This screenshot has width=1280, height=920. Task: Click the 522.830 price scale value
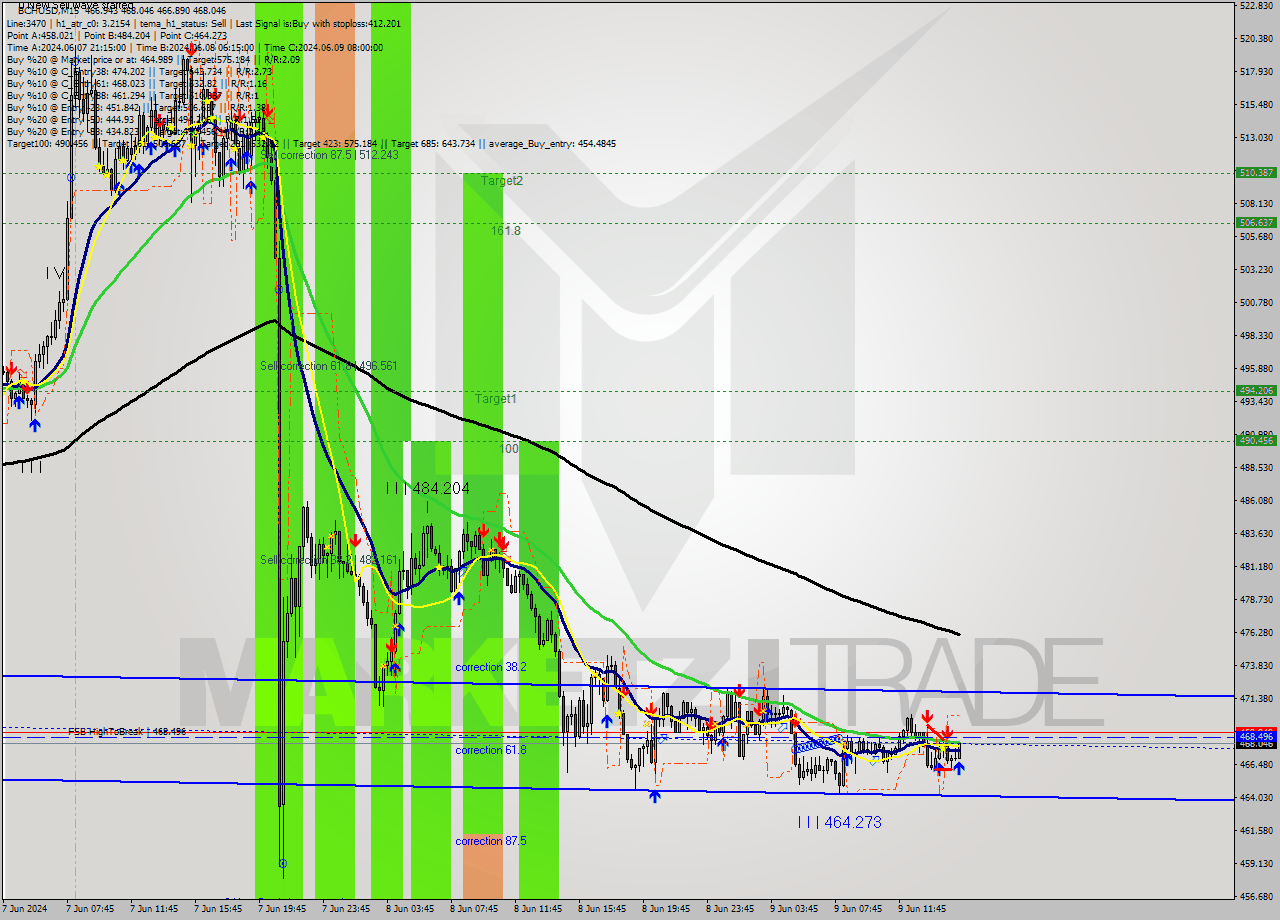[x=1256, y=5]
